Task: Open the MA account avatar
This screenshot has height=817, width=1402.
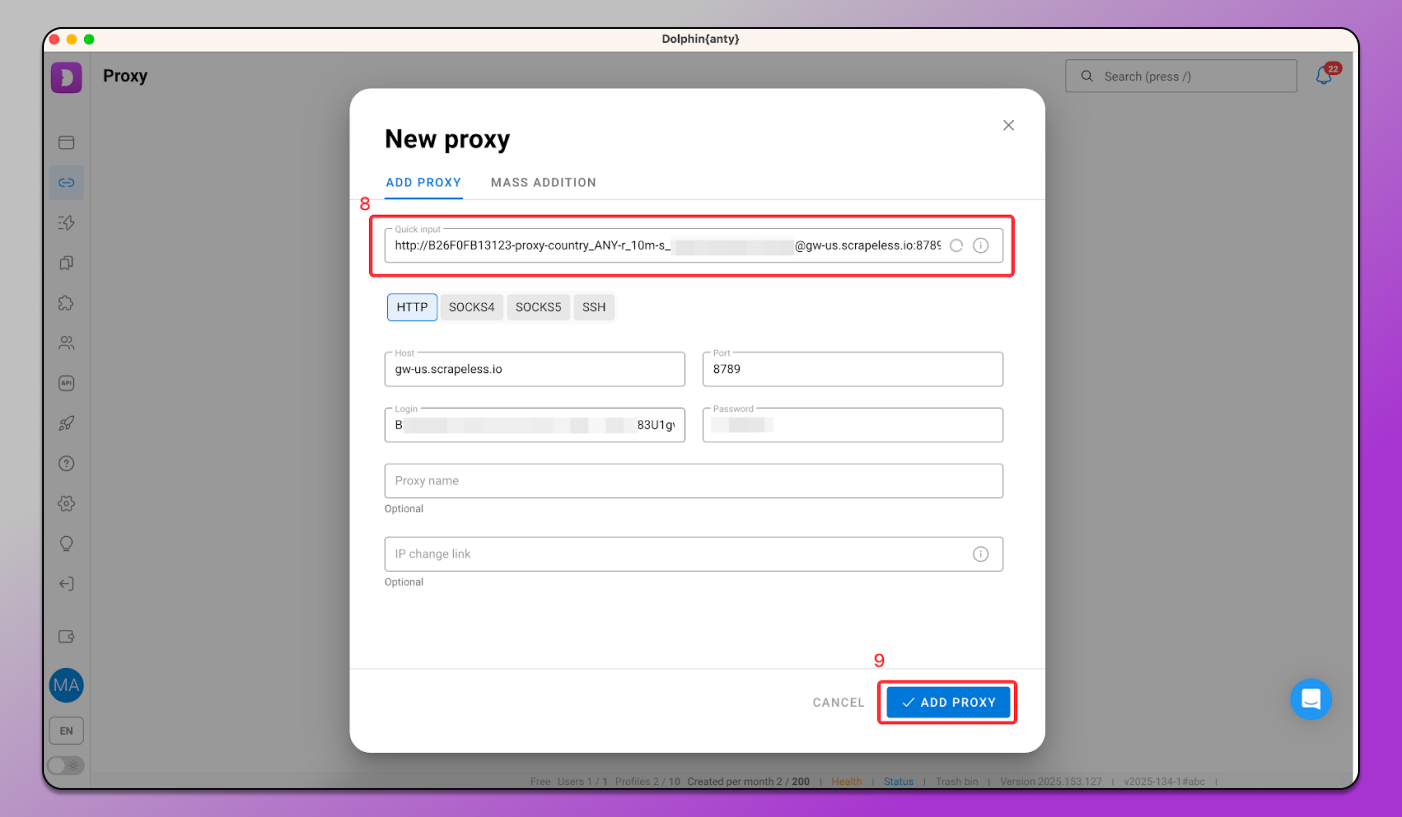Action: [x=66, y=686]
